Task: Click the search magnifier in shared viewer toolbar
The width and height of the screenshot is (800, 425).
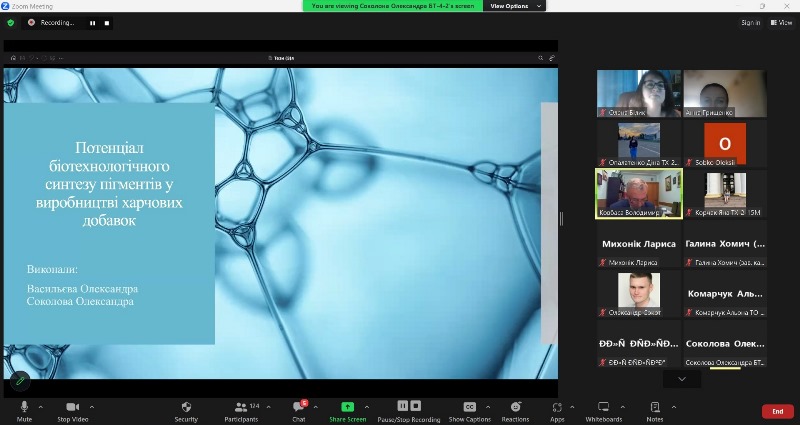Action: click(x=540, y=58)
